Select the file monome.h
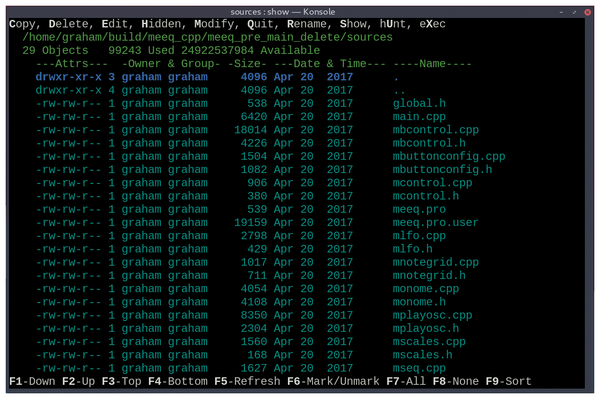The width and height of the screenshot is (600, 399). [419, 302]
